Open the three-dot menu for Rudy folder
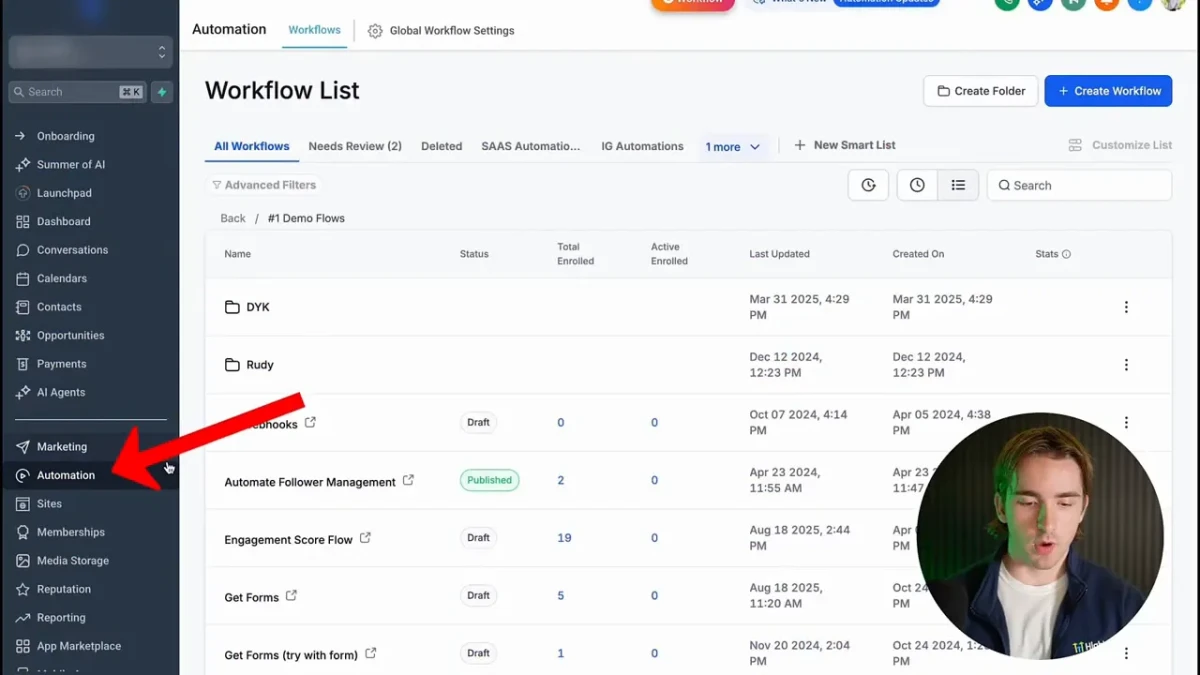 pos(1126,365)
